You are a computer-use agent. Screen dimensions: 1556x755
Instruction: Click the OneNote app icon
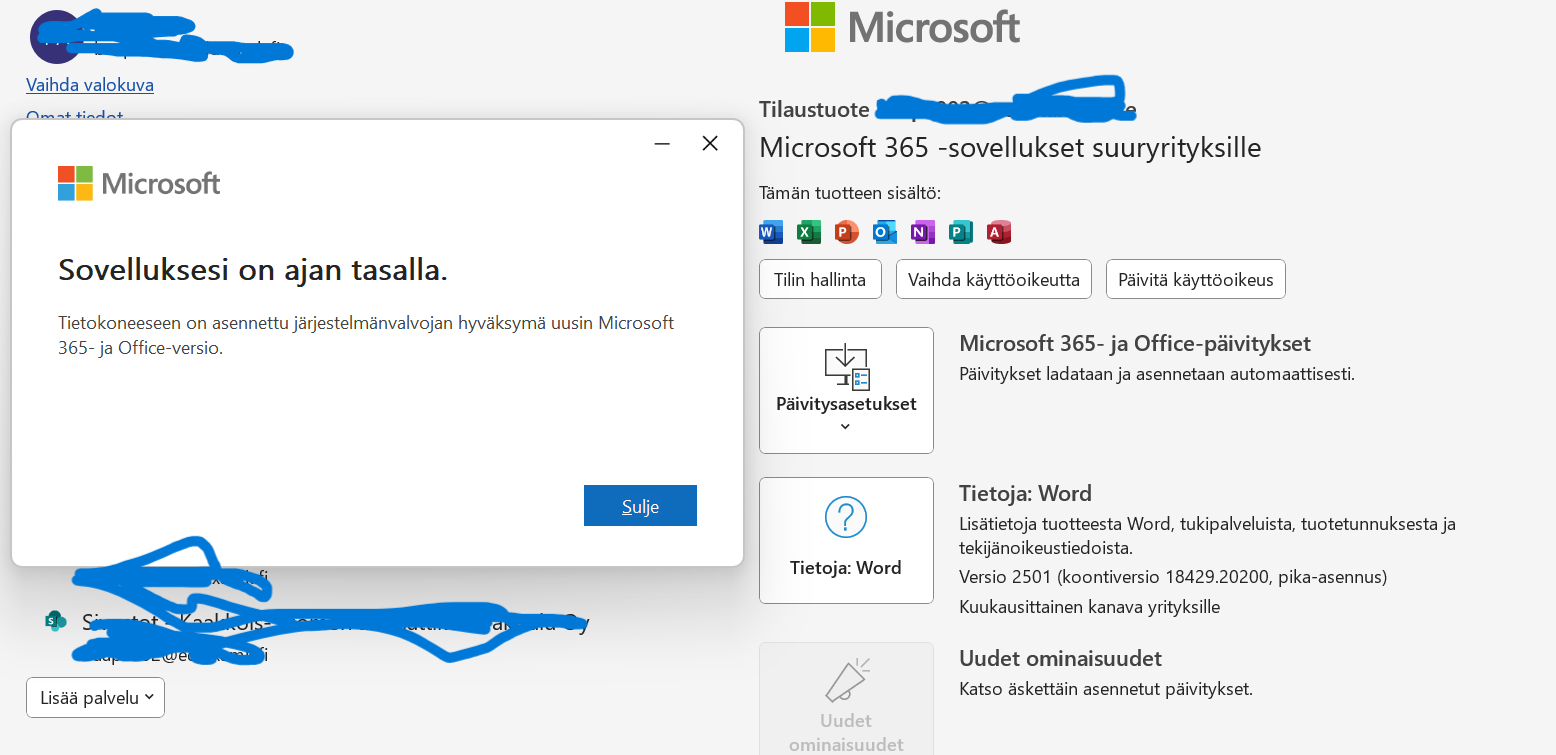[x=923, y=232]
